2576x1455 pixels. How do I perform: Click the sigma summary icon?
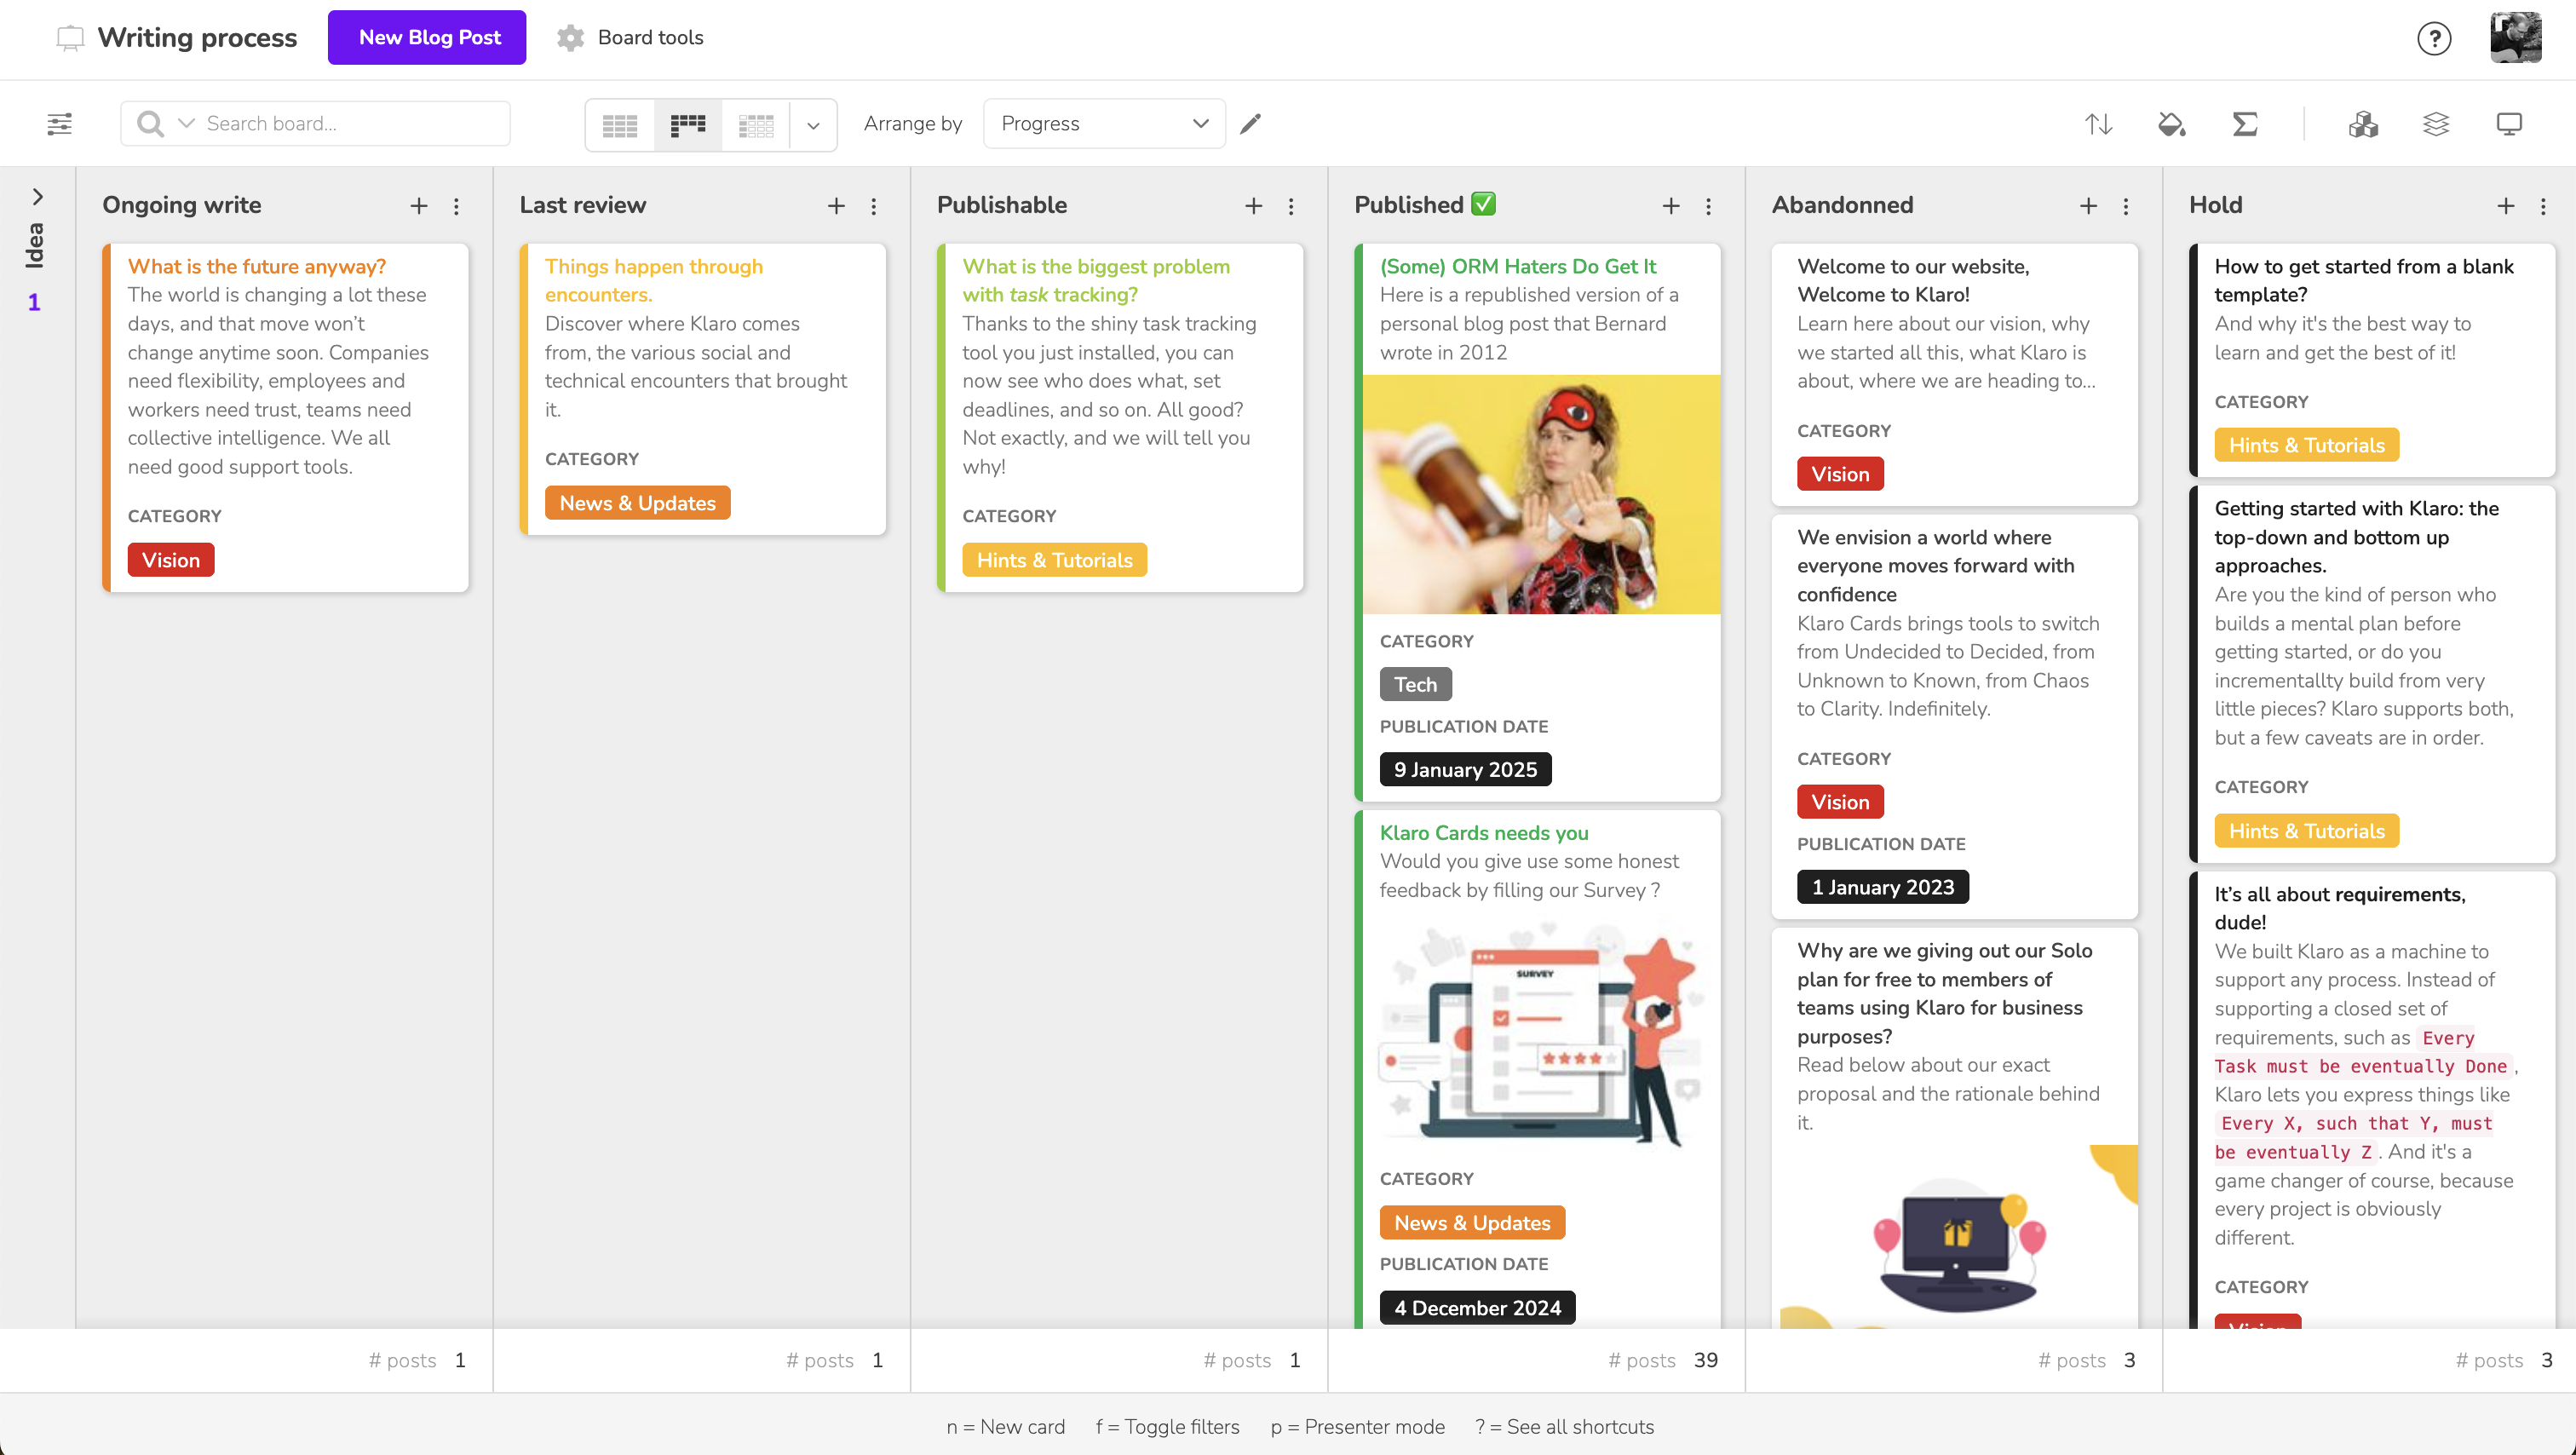(x=2245, y=124)
